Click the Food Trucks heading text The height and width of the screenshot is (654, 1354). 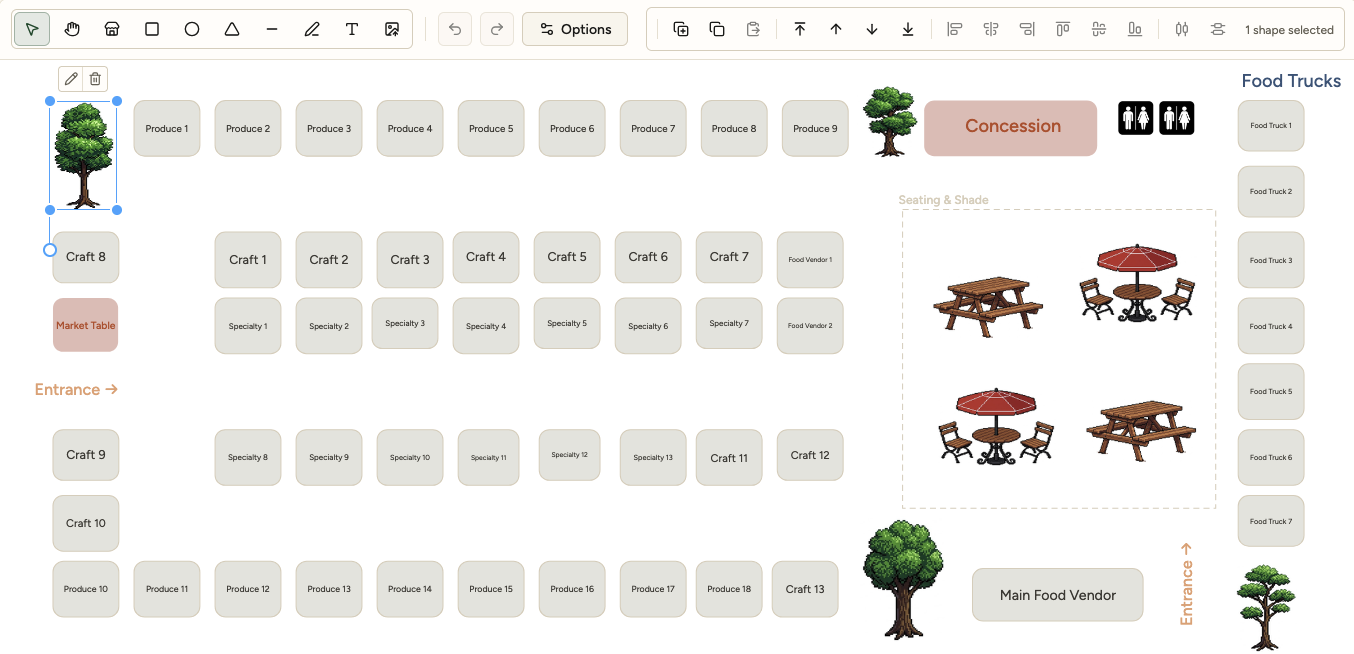click(1291, 81)
